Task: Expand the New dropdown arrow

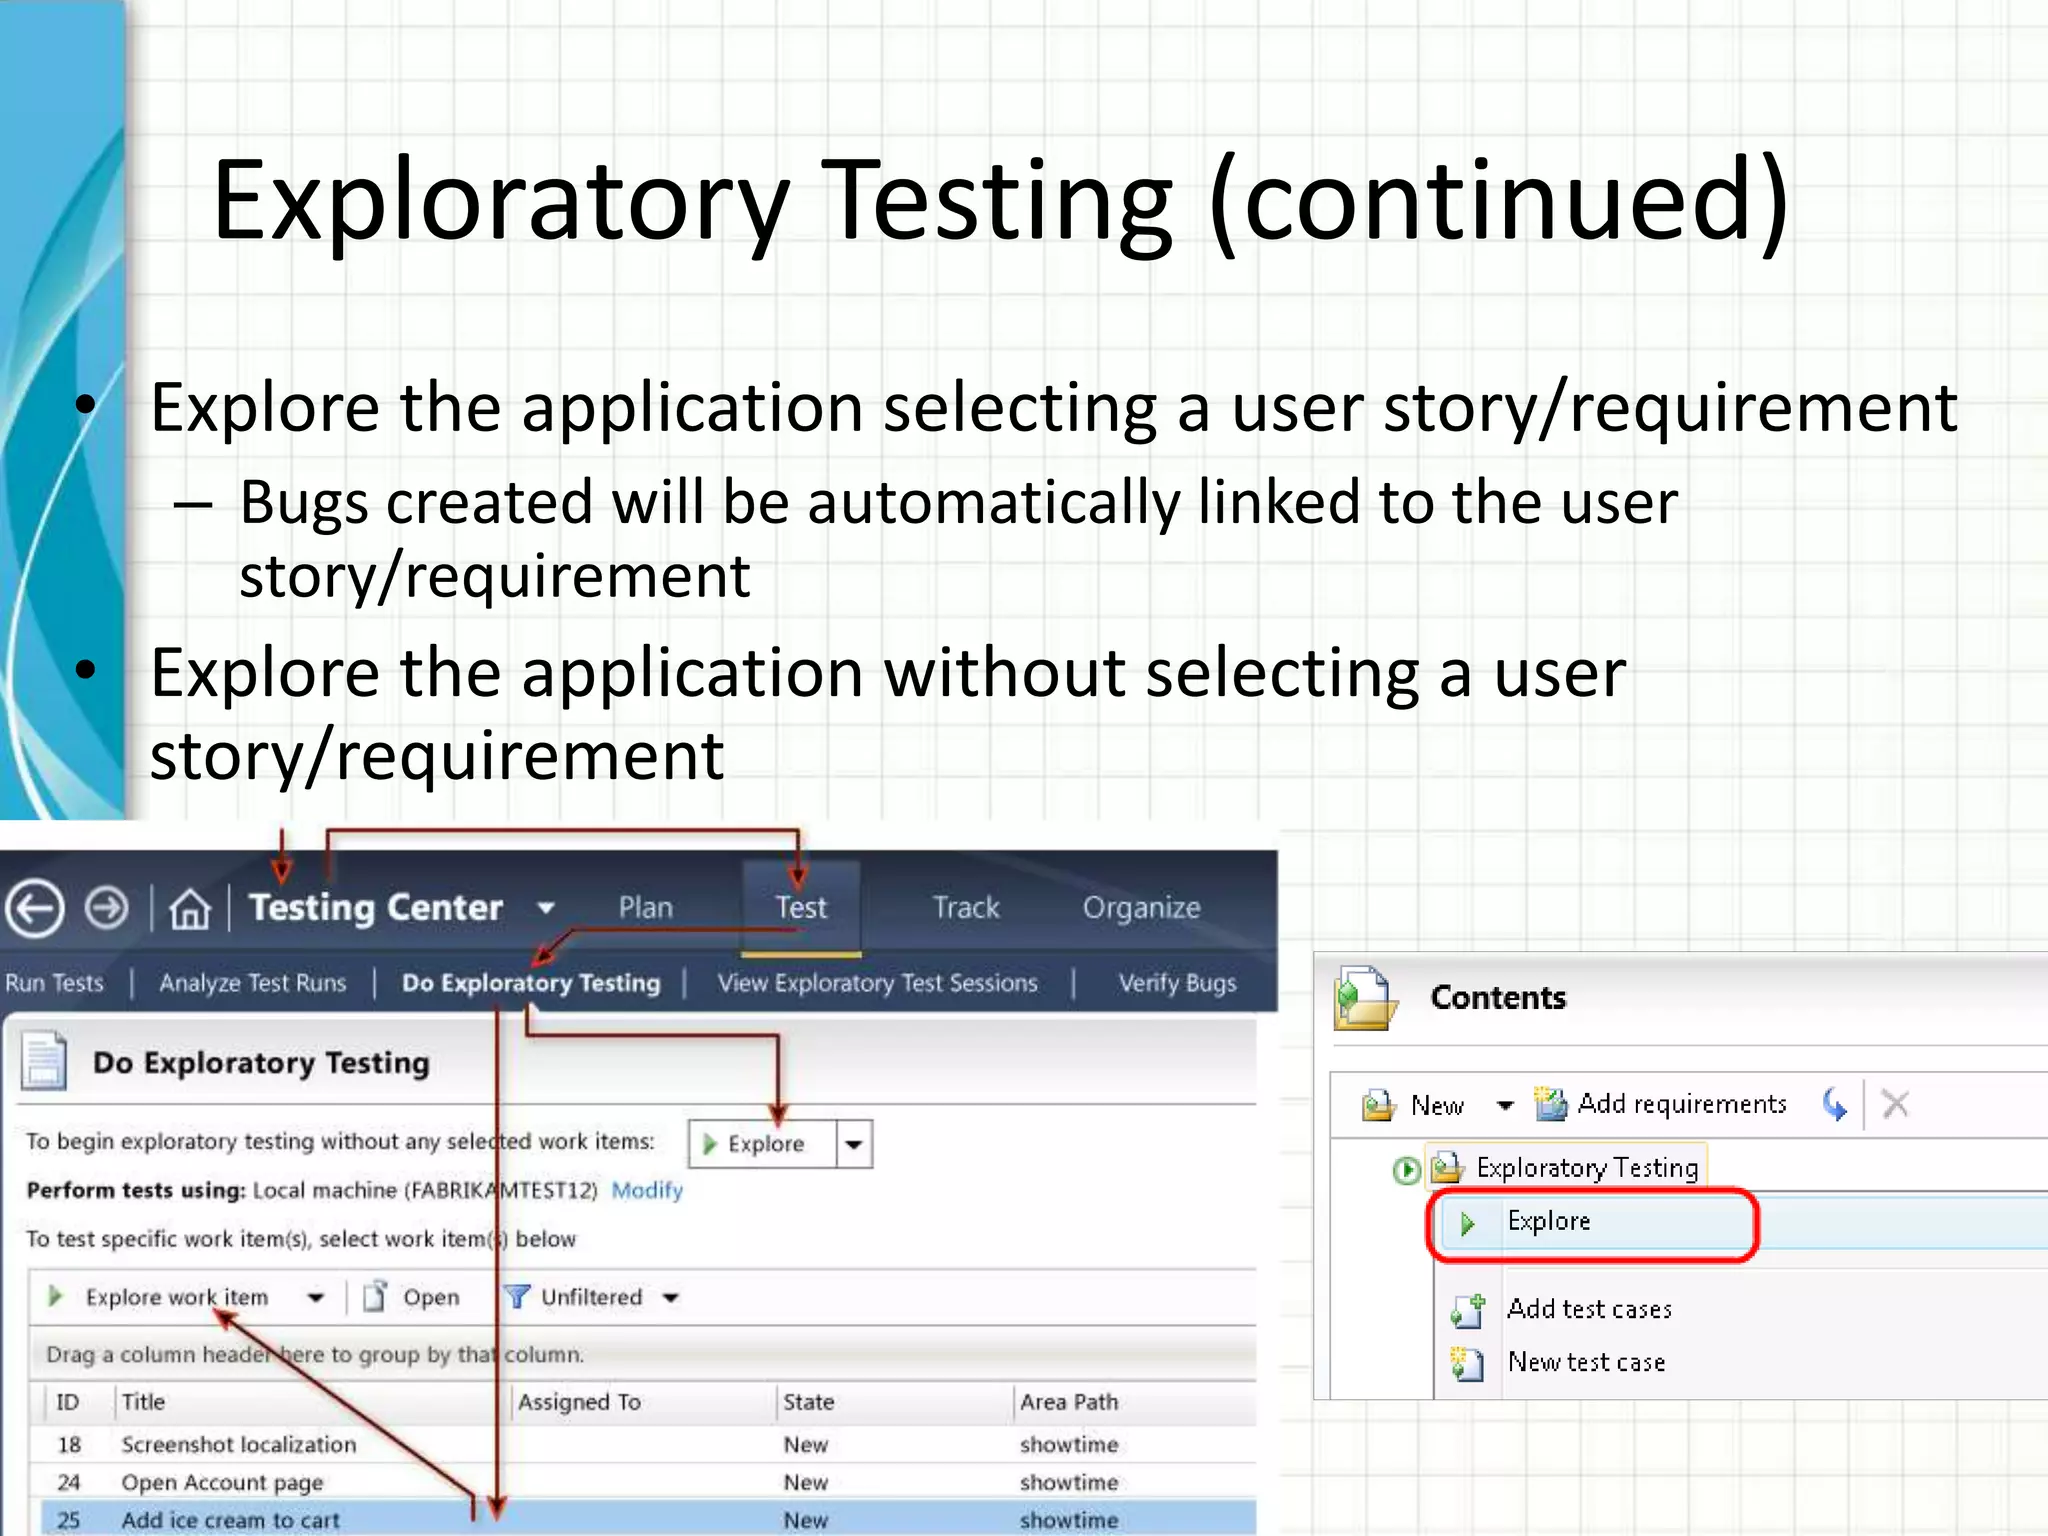Action: tap(1504, 1105)
